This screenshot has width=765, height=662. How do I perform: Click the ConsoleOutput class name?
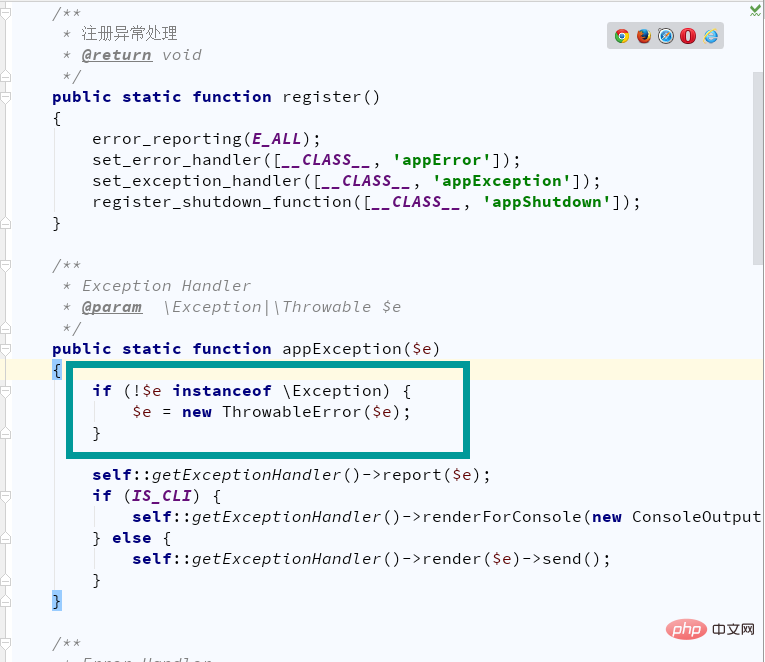pyautogui.click(x=696, y=517)
